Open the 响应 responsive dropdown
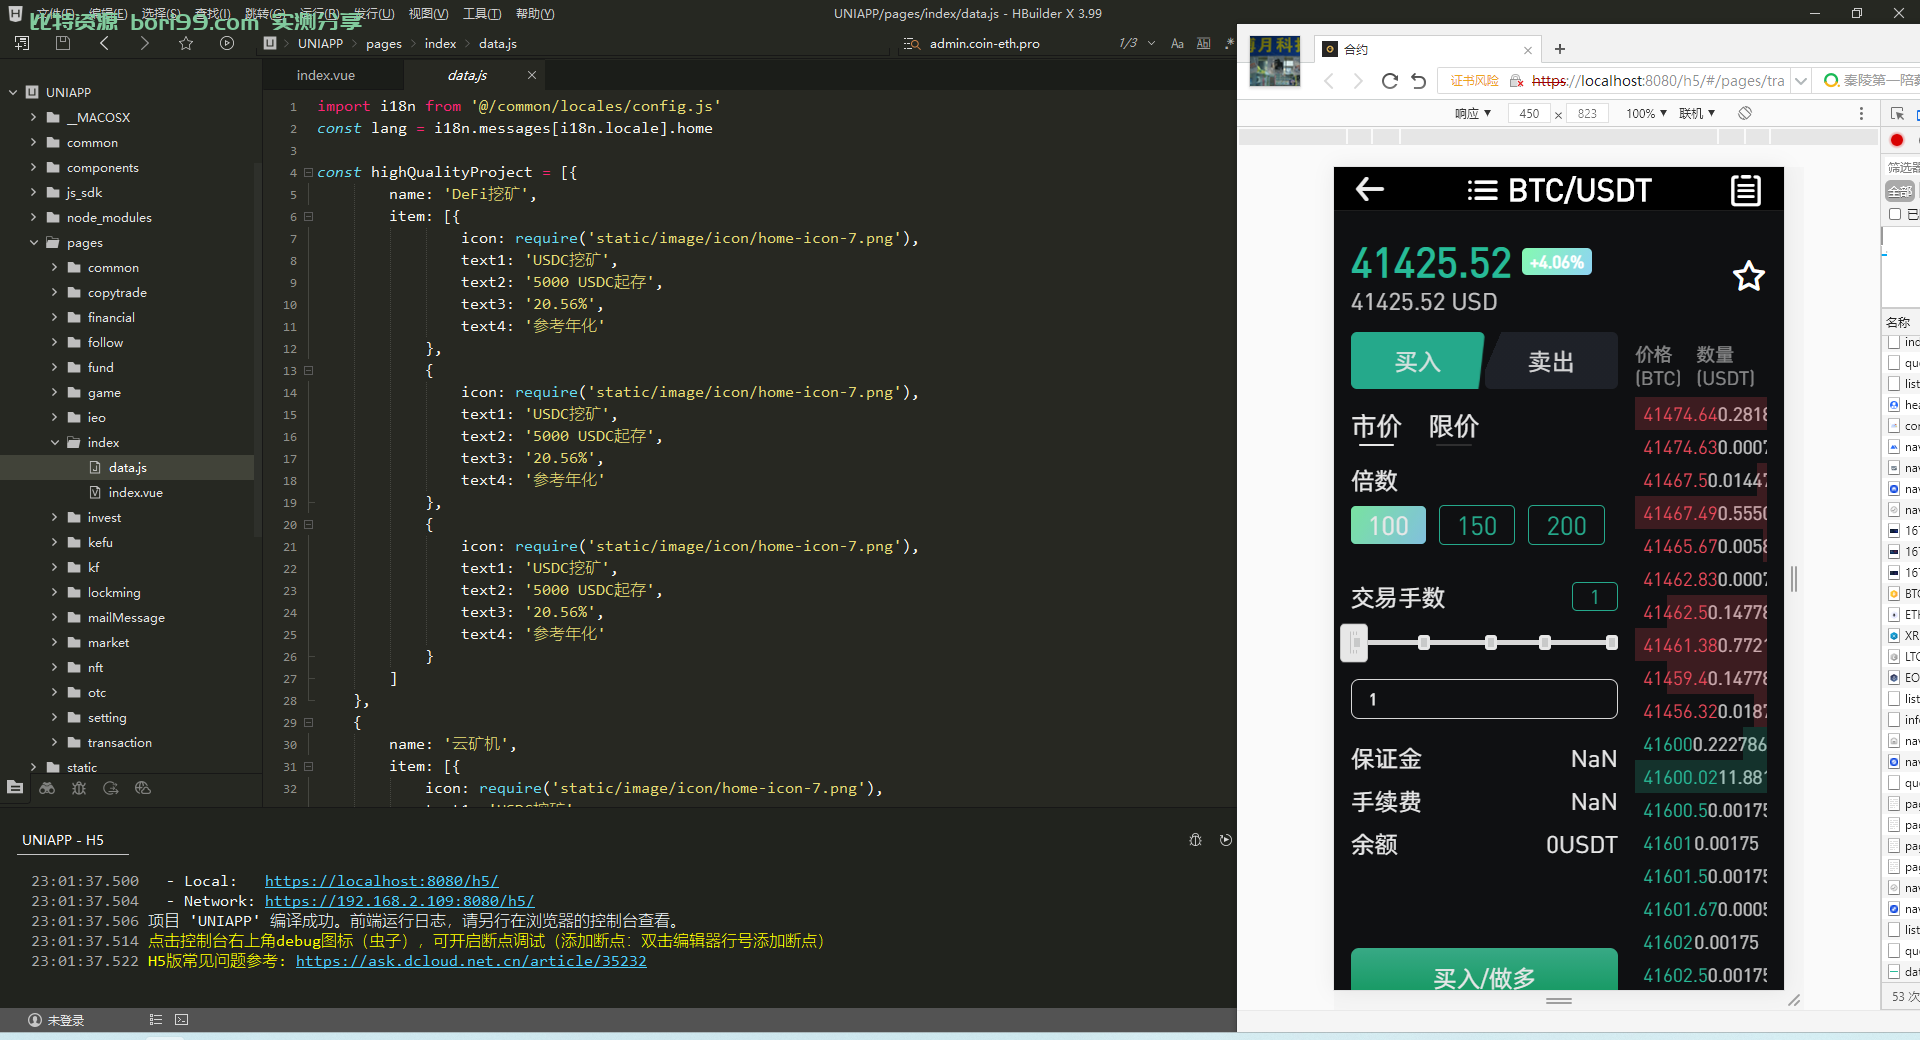 pyautogui.click(x=1472, y=113)
